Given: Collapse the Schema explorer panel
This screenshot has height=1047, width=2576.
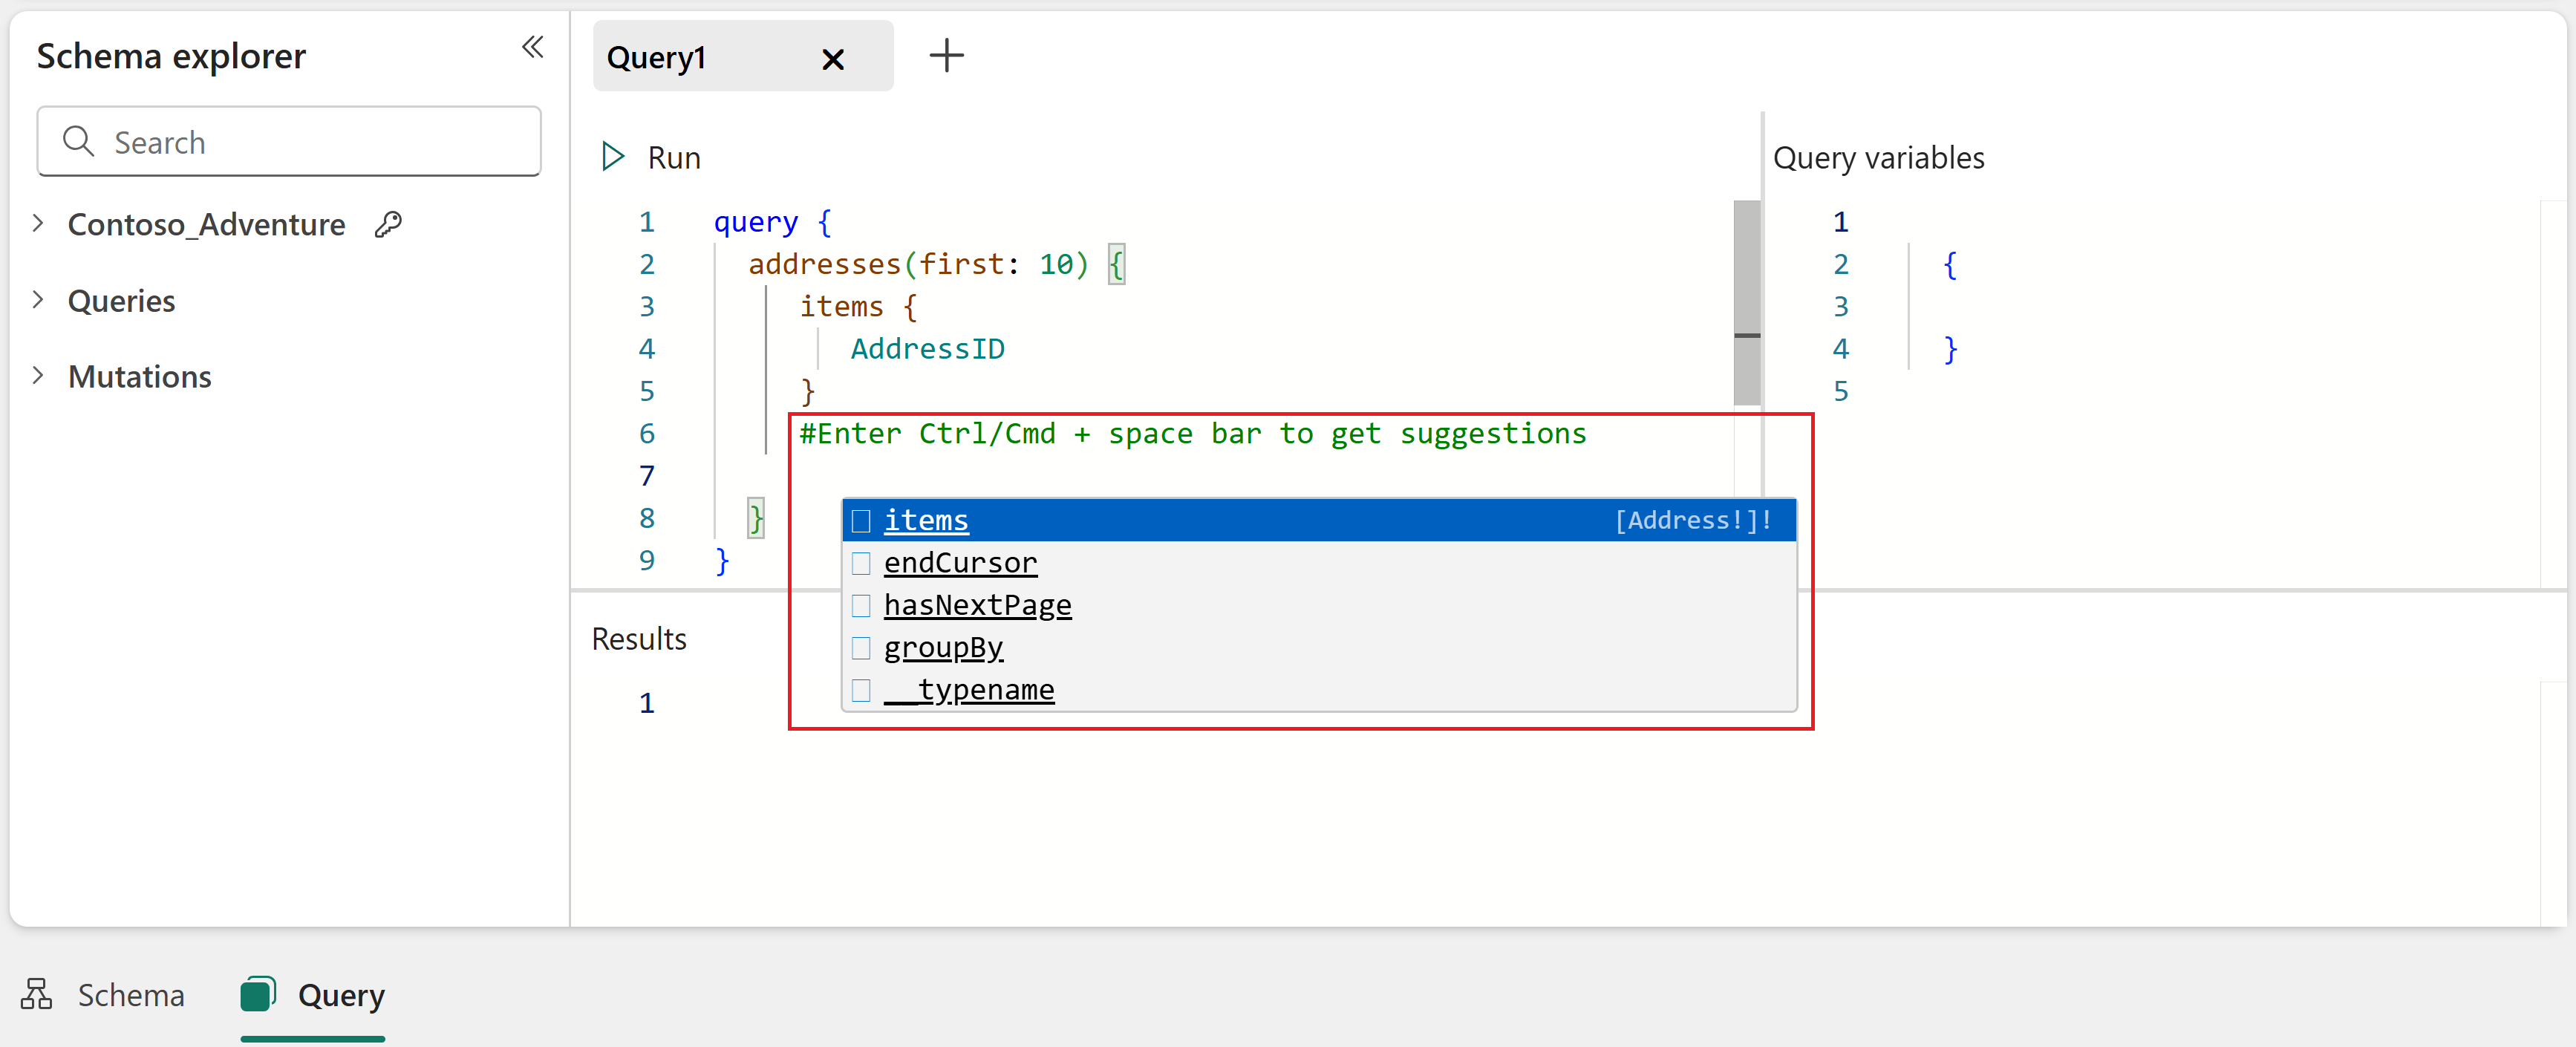Looking at the screenshot, I should tap(532, 47).
